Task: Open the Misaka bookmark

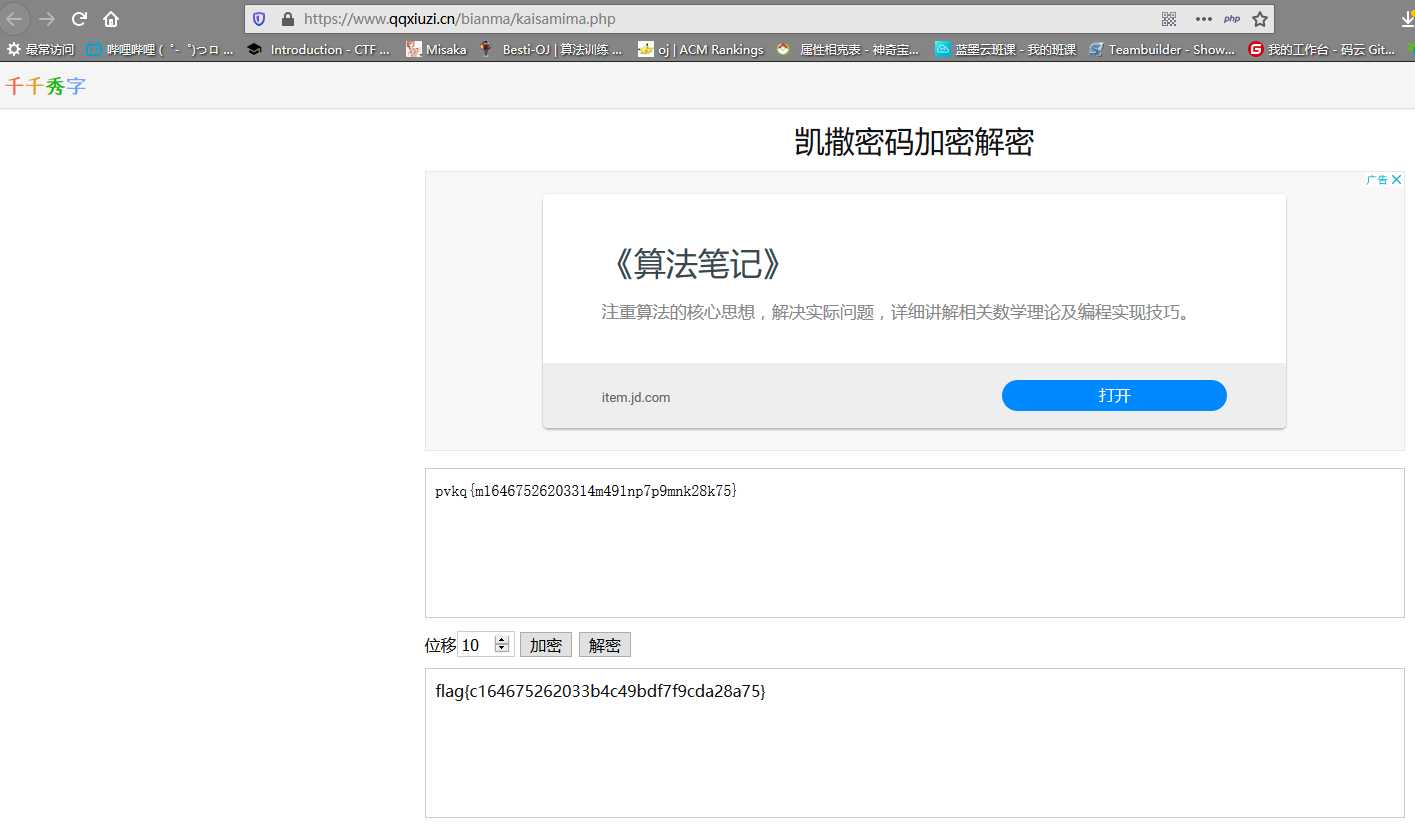Action: click(x=436, y=49)
